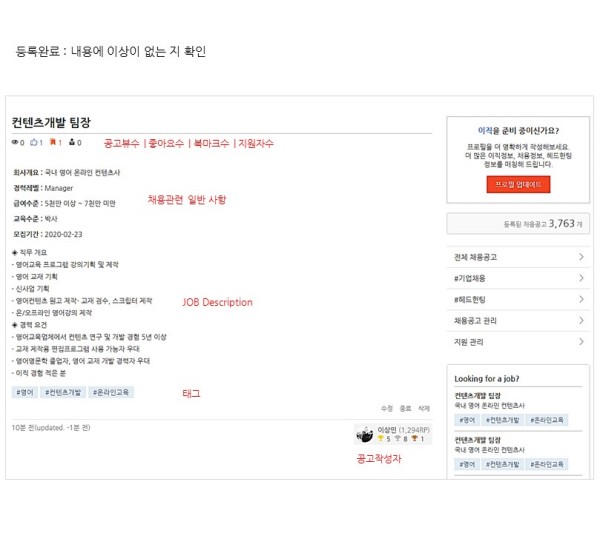The image size is (600, 533).
Task: Click the applicant count person icon
Action: click(x=72, y=143)
